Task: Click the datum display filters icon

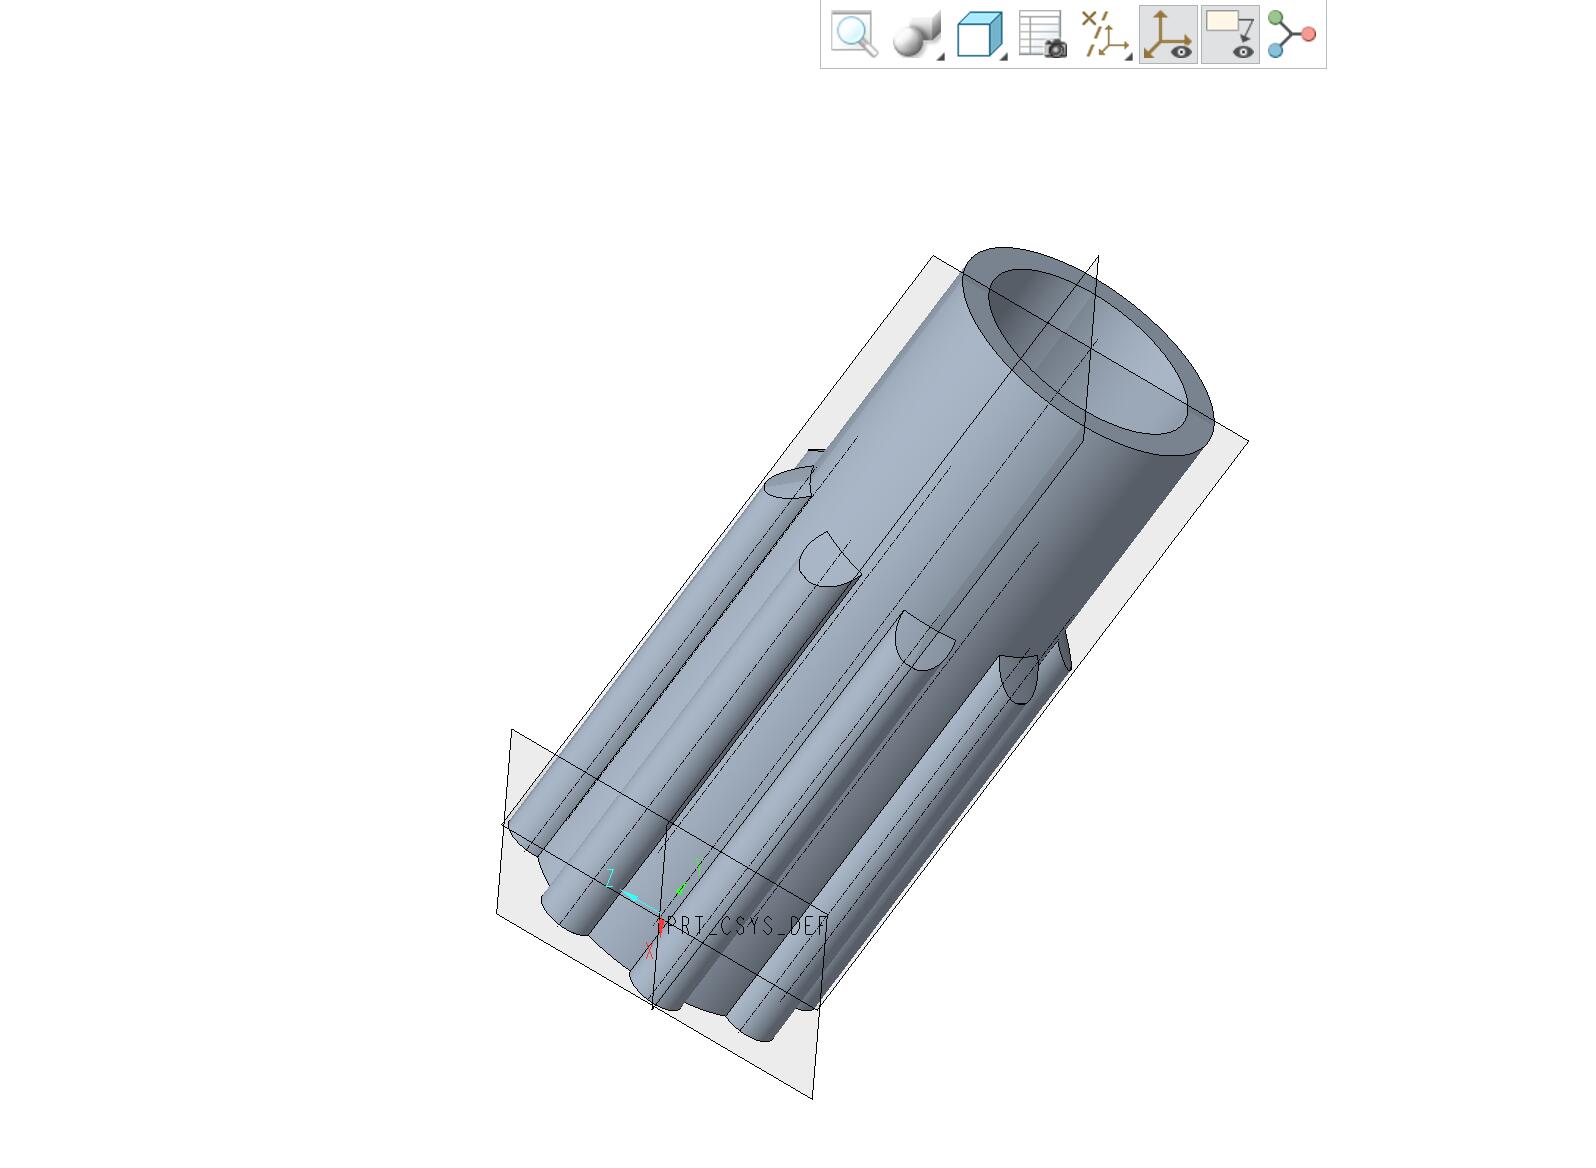Action: (x=1104, y=35)
